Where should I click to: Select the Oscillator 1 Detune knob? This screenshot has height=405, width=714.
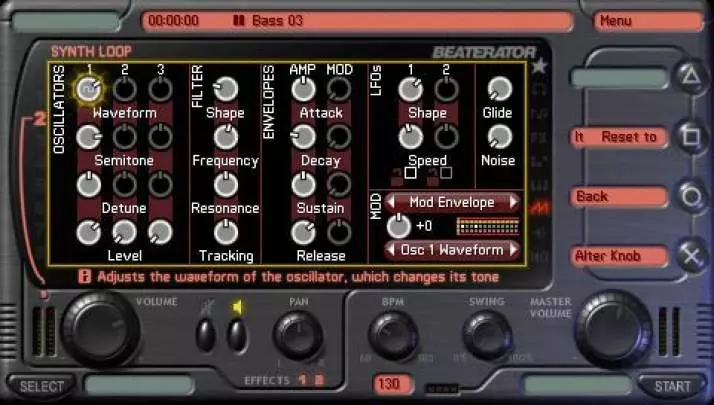[x=89, y=185]
